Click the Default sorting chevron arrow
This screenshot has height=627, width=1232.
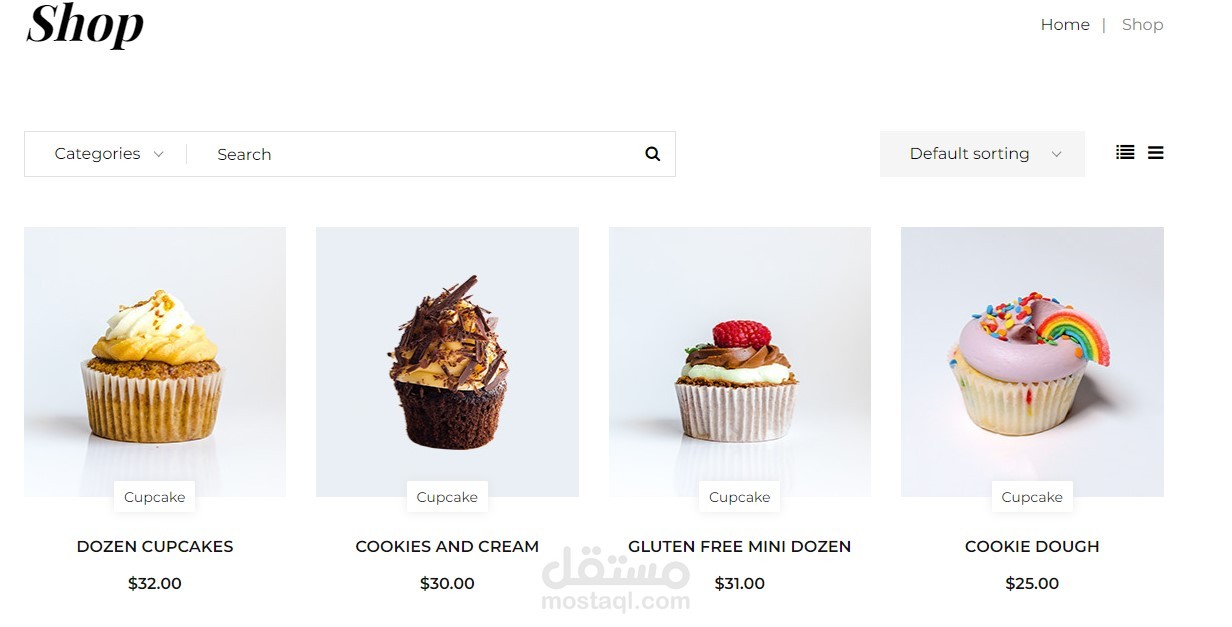1056,154
